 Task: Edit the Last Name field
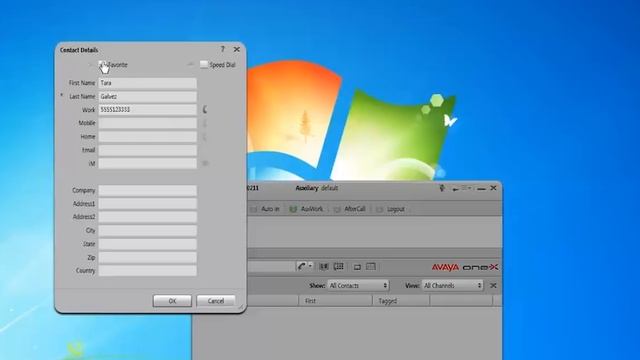147,96
